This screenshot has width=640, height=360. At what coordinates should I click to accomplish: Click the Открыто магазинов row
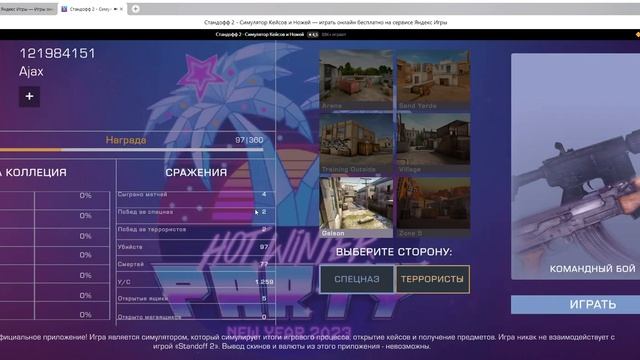point(196,317)
